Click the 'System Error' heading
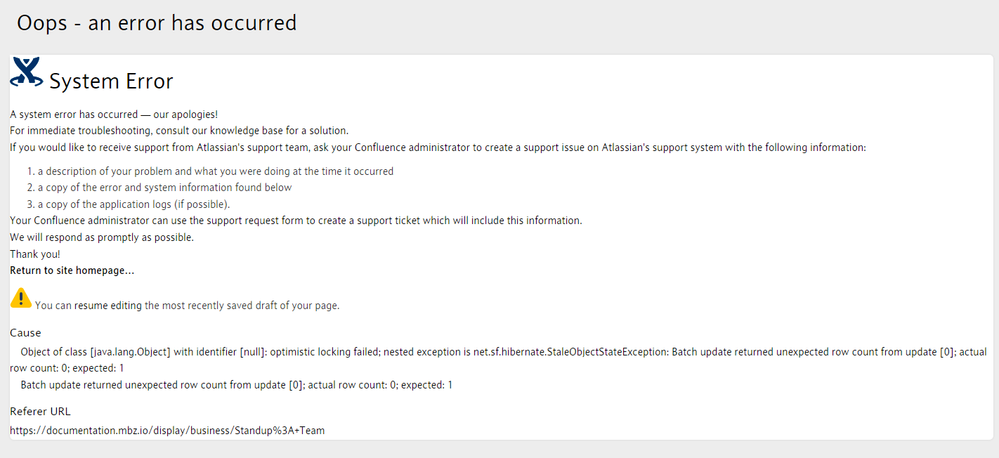Viewport: 999px width, 458px height. (111, 81)
